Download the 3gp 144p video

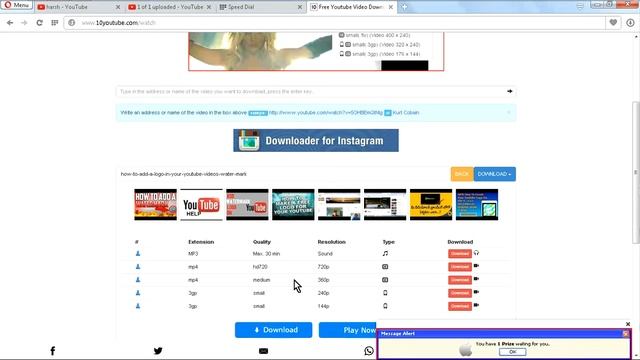[460, 306]
